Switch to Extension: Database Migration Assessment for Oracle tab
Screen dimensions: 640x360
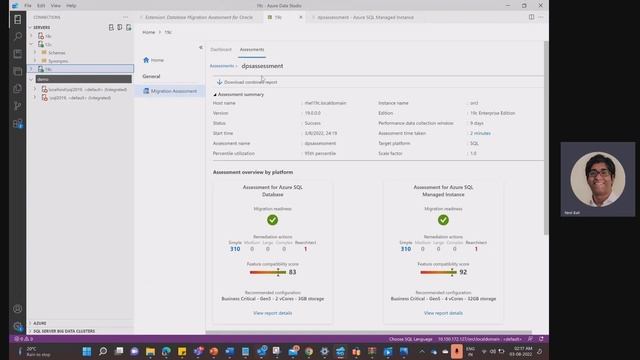point(199,17)
